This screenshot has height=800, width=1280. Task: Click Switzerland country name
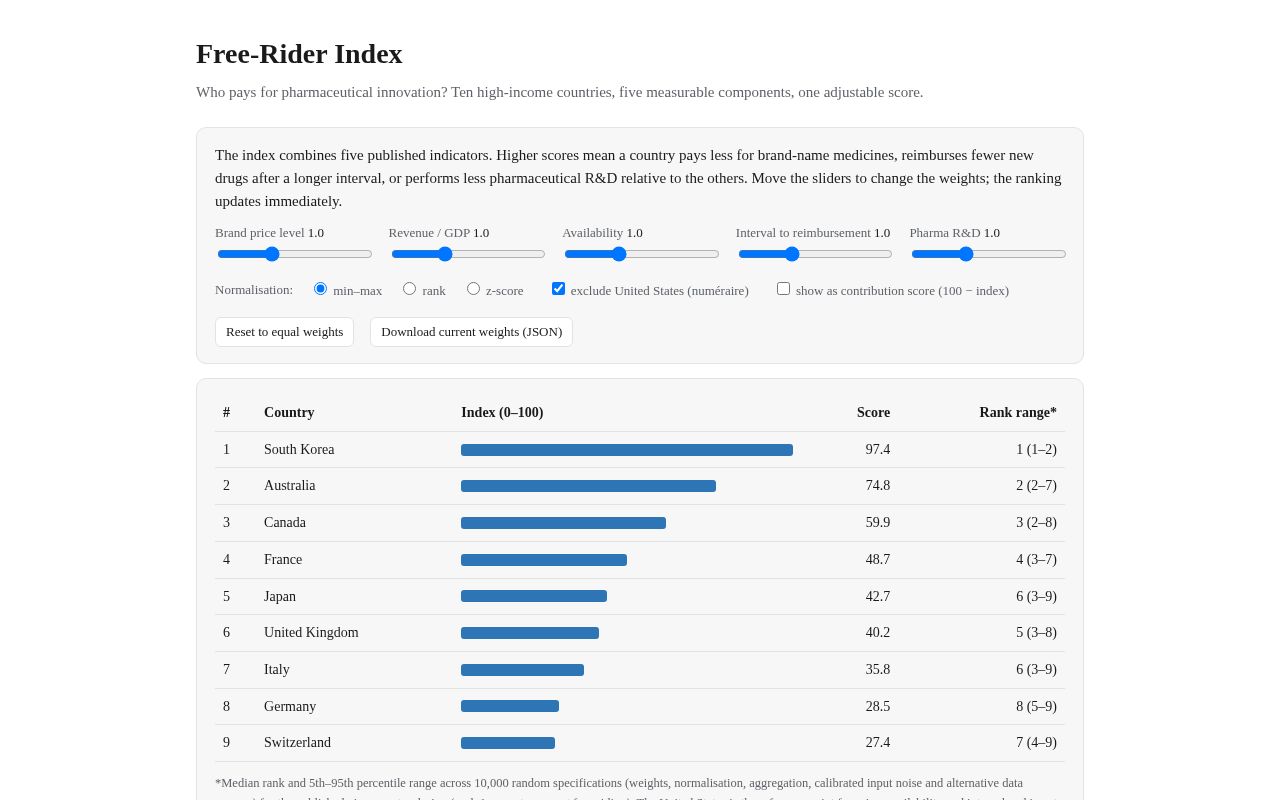point(297,743)
